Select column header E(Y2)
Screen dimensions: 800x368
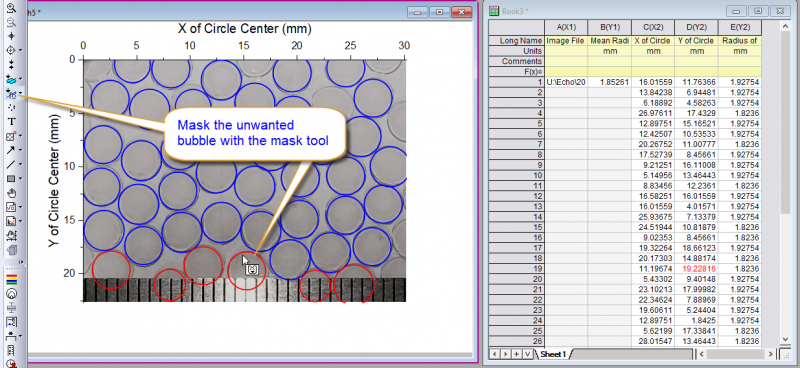point(739,28)
